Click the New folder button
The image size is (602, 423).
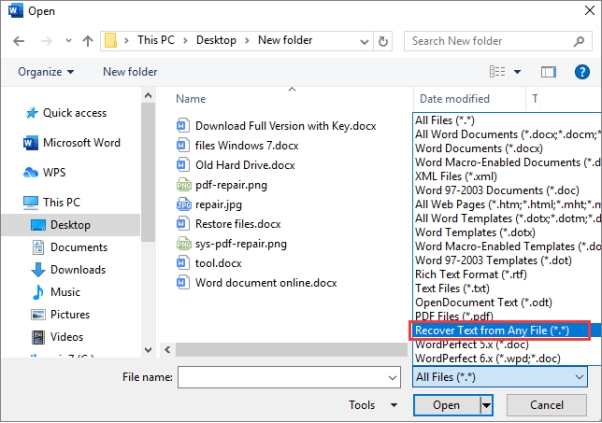point(130,72)
